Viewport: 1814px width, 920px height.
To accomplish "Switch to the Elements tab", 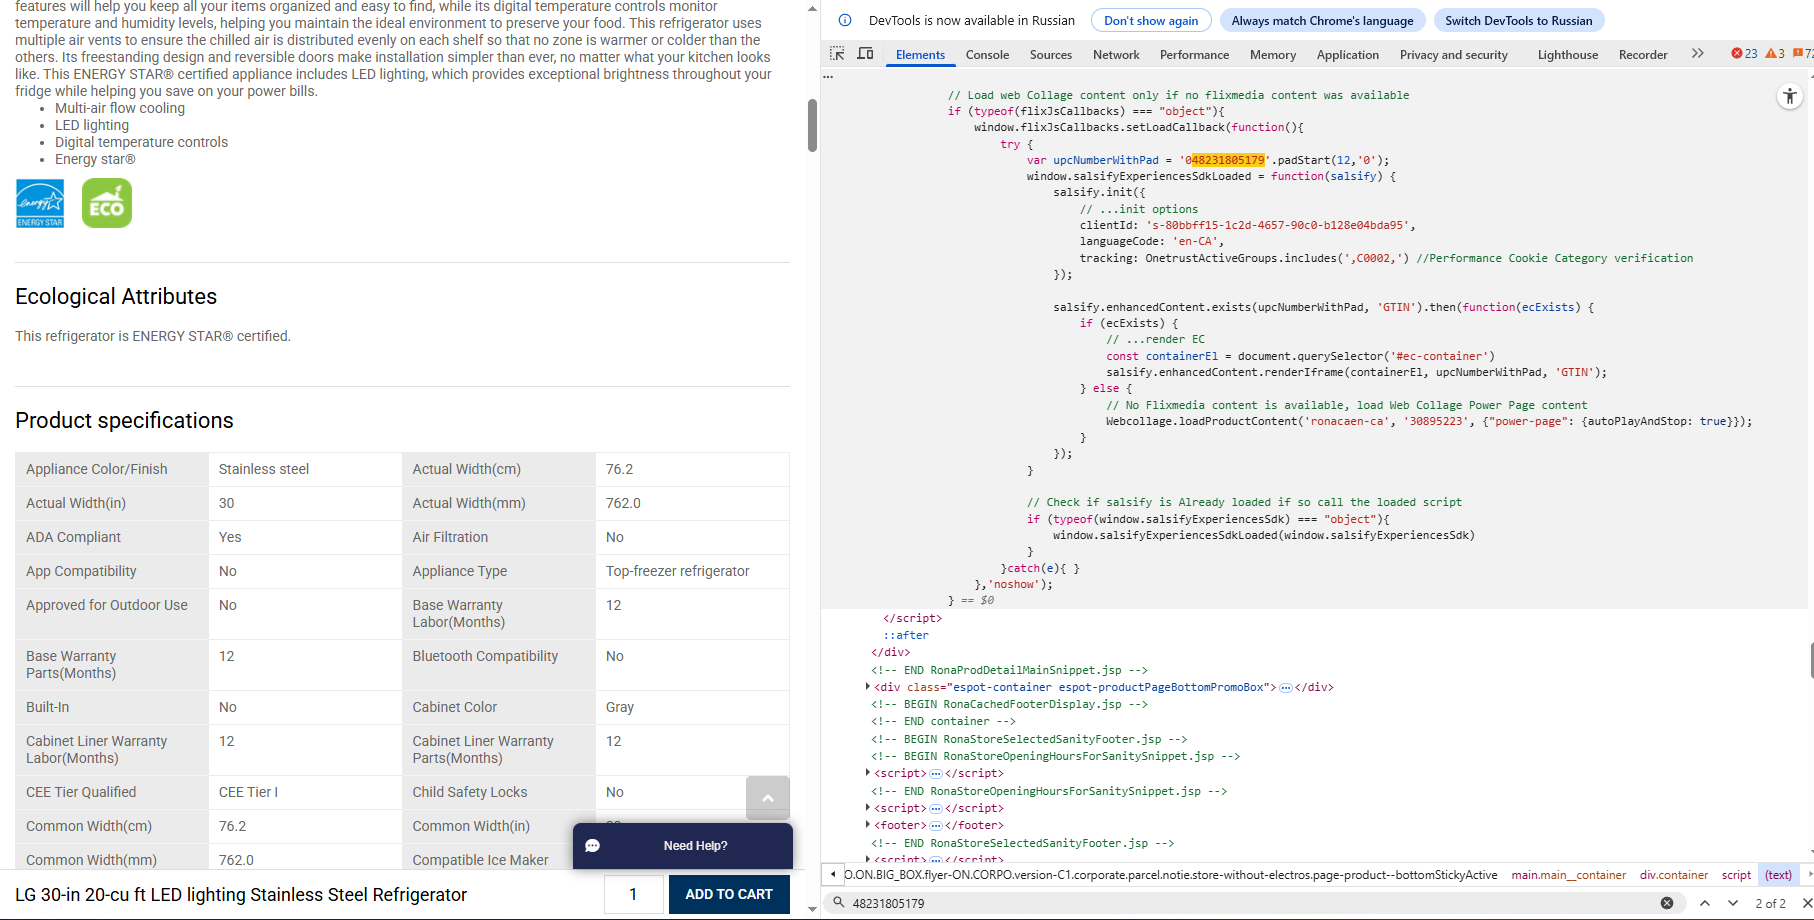I will click(920, 55).
